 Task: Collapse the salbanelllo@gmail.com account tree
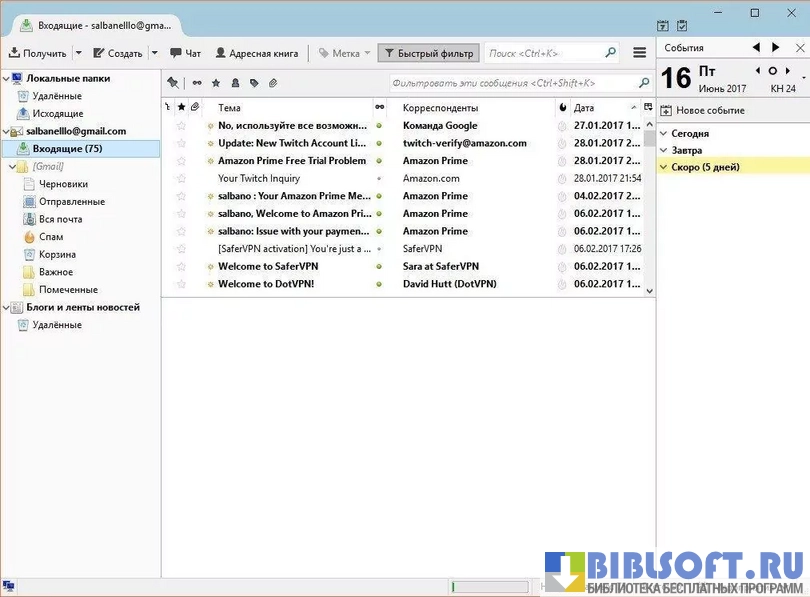pyautogui.click(x=7, y=131)
